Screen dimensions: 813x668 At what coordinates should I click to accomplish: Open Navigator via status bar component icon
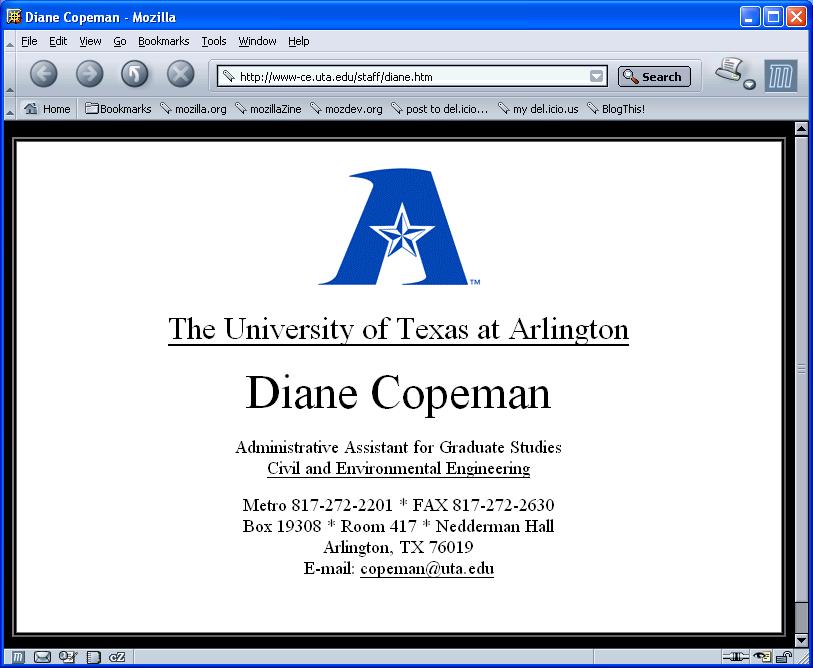coord(18,657)
